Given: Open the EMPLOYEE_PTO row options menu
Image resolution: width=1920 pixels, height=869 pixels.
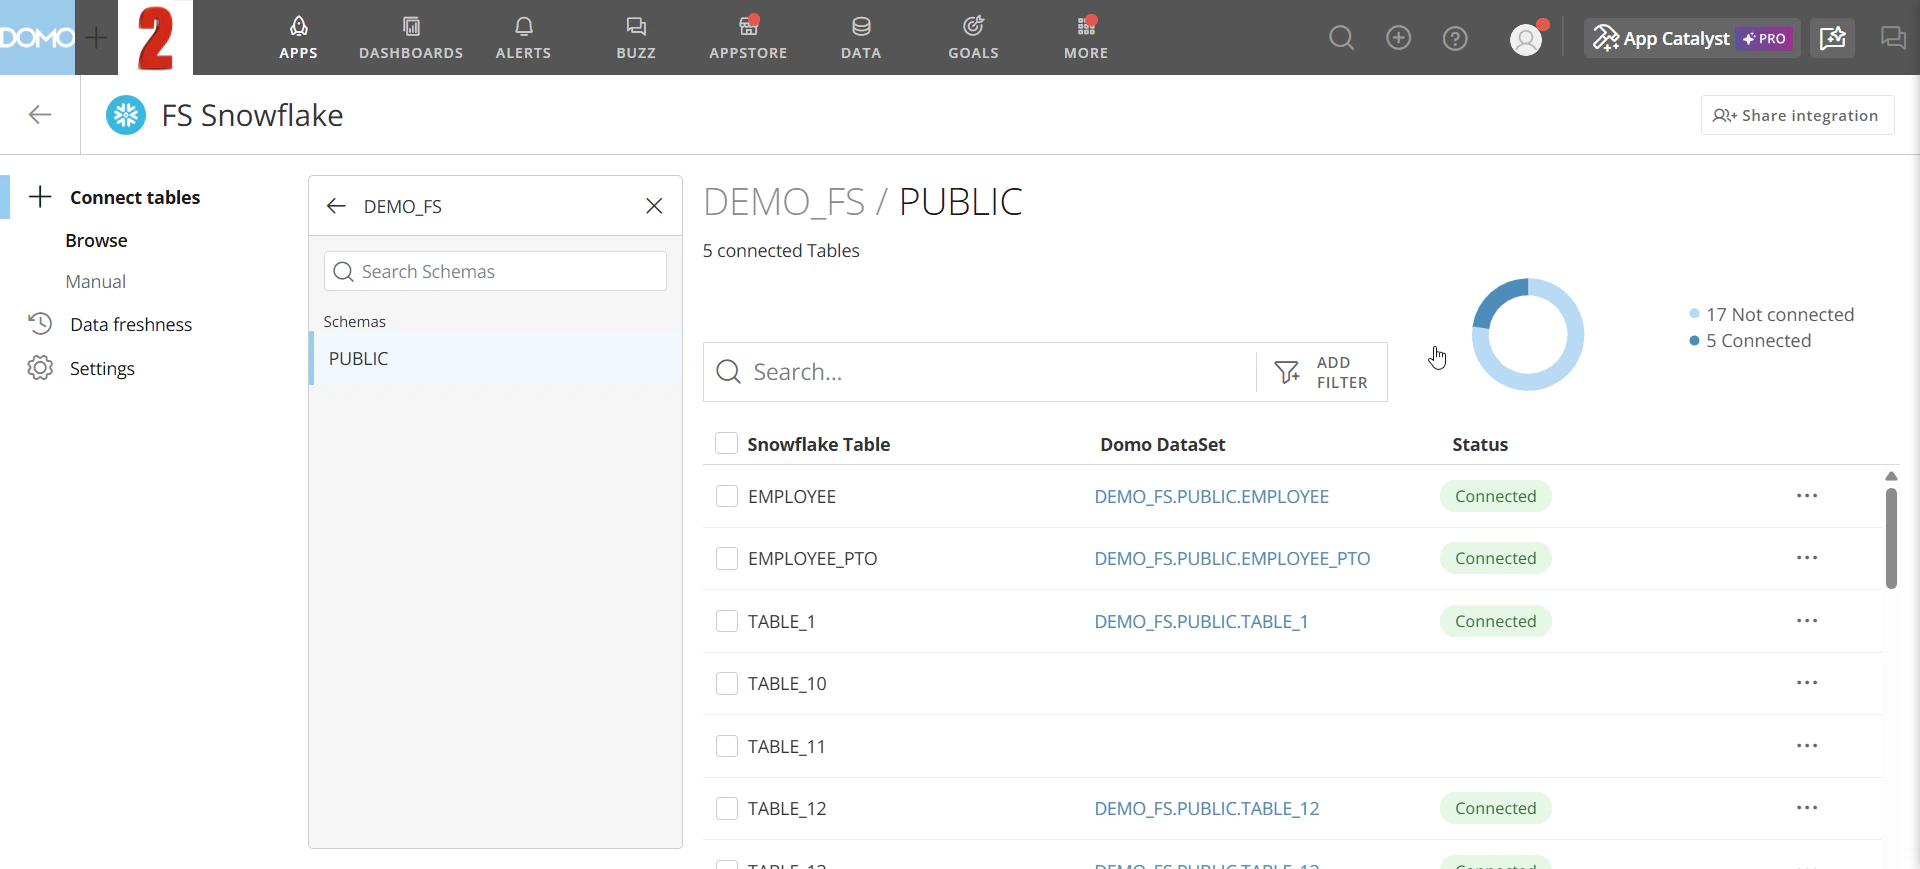Looking at the screenshot, I should [1807, 558].
